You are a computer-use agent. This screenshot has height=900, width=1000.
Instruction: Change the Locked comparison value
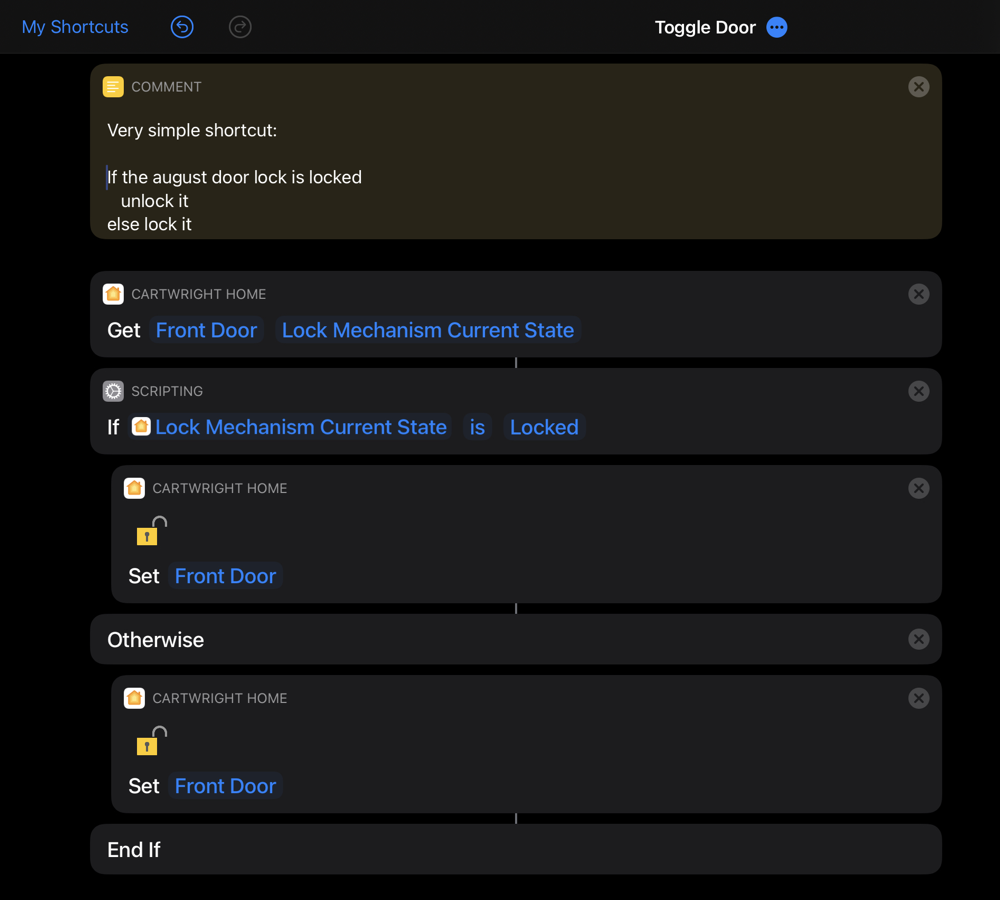click(544, 427)
